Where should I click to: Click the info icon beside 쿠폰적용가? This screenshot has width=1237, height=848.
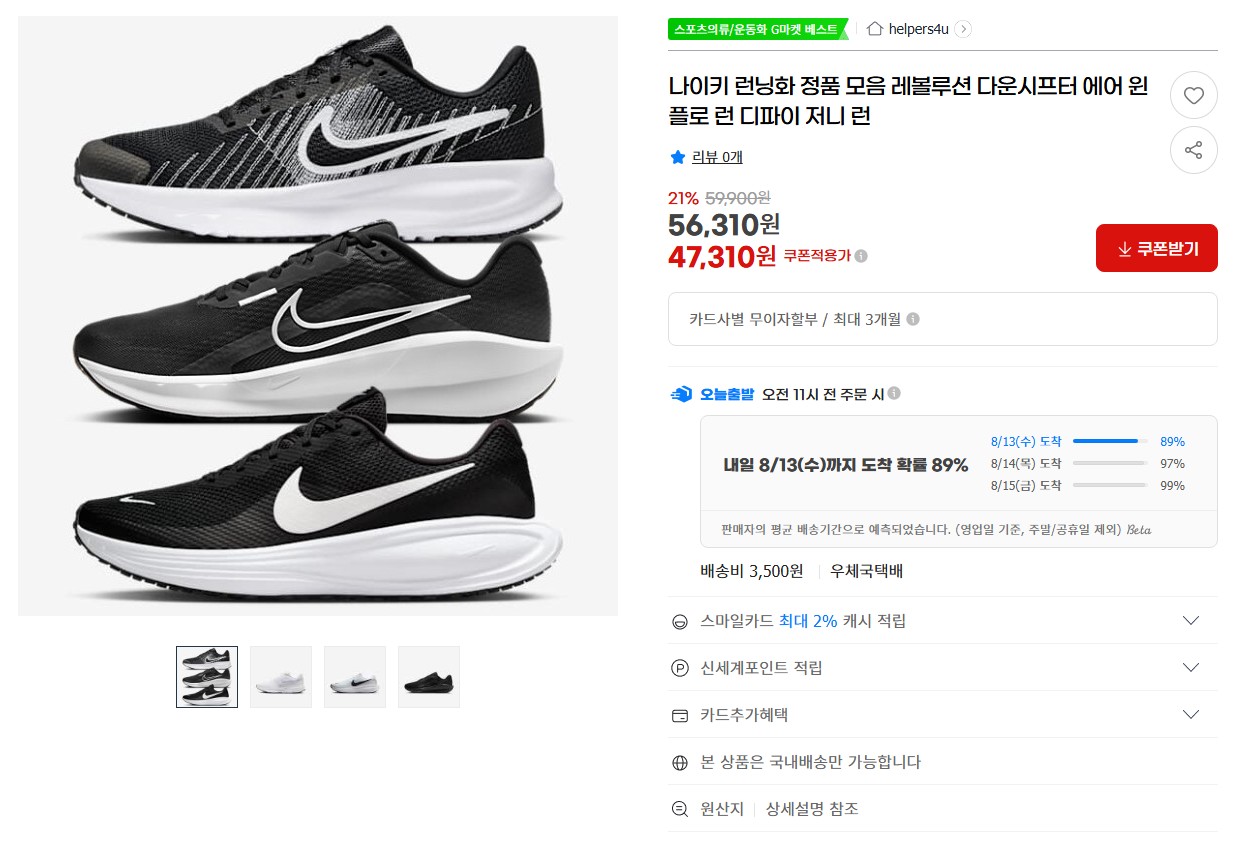[x=862, y=256]
